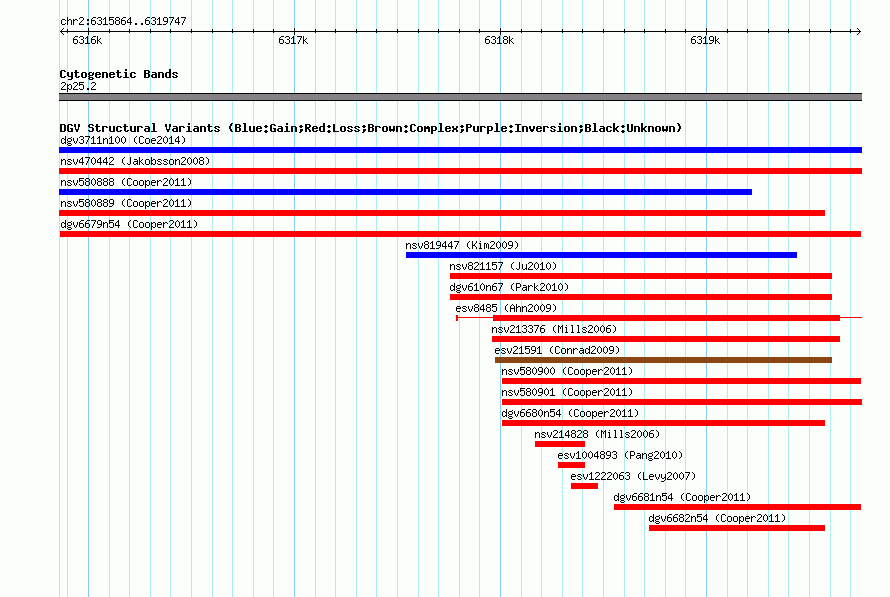Click the dgv6682n54 (Cooper2011) text label
The height and width of the screenshot is (597, 890).
[x=717, y=518]
